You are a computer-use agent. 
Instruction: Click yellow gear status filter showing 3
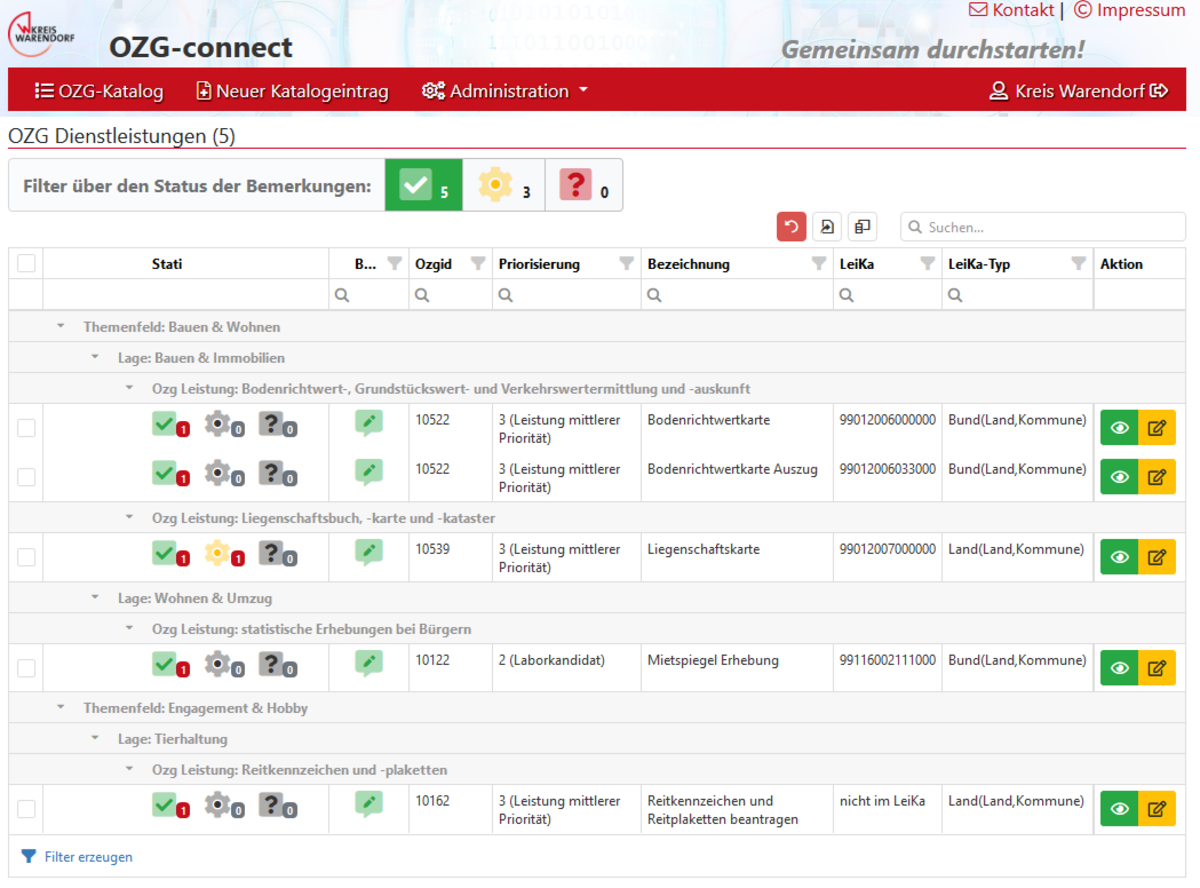[x=503, y=185]
